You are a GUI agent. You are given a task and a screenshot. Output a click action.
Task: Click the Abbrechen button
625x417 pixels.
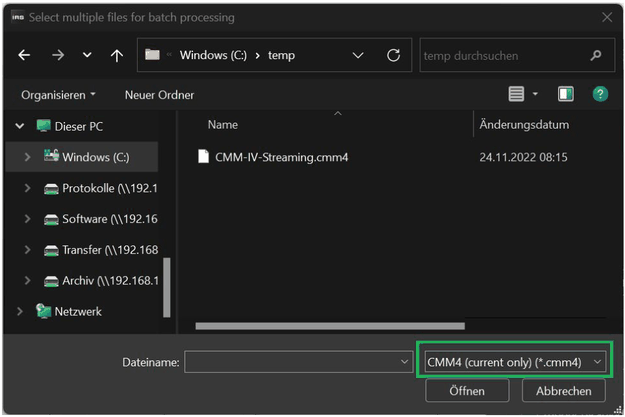[x=564, y=391]
